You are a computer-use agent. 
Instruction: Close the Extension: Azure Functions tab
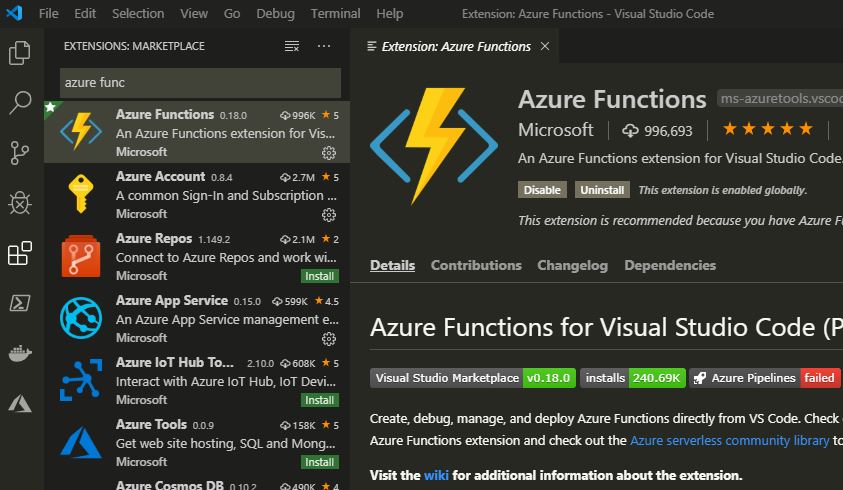pyautogui.click(x=545, y=46)
